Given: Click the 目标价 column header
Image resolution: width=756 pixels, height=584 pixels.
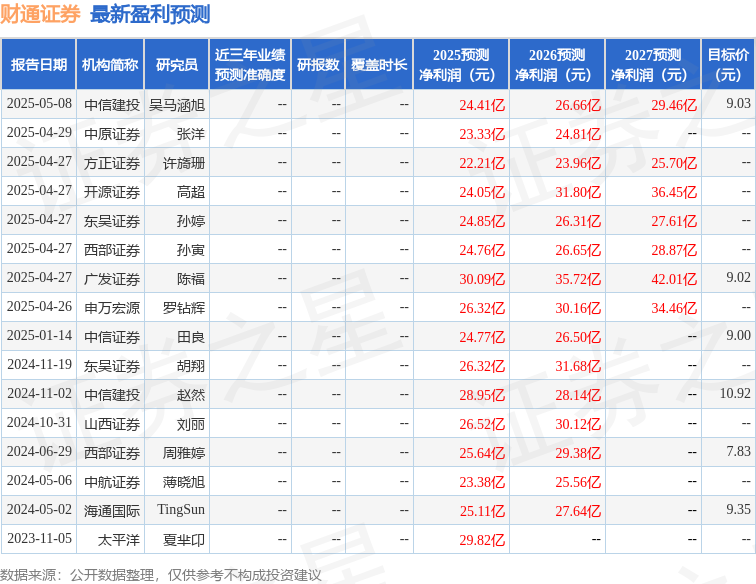Looking at the screenshot, I should [x=728, y=65].
